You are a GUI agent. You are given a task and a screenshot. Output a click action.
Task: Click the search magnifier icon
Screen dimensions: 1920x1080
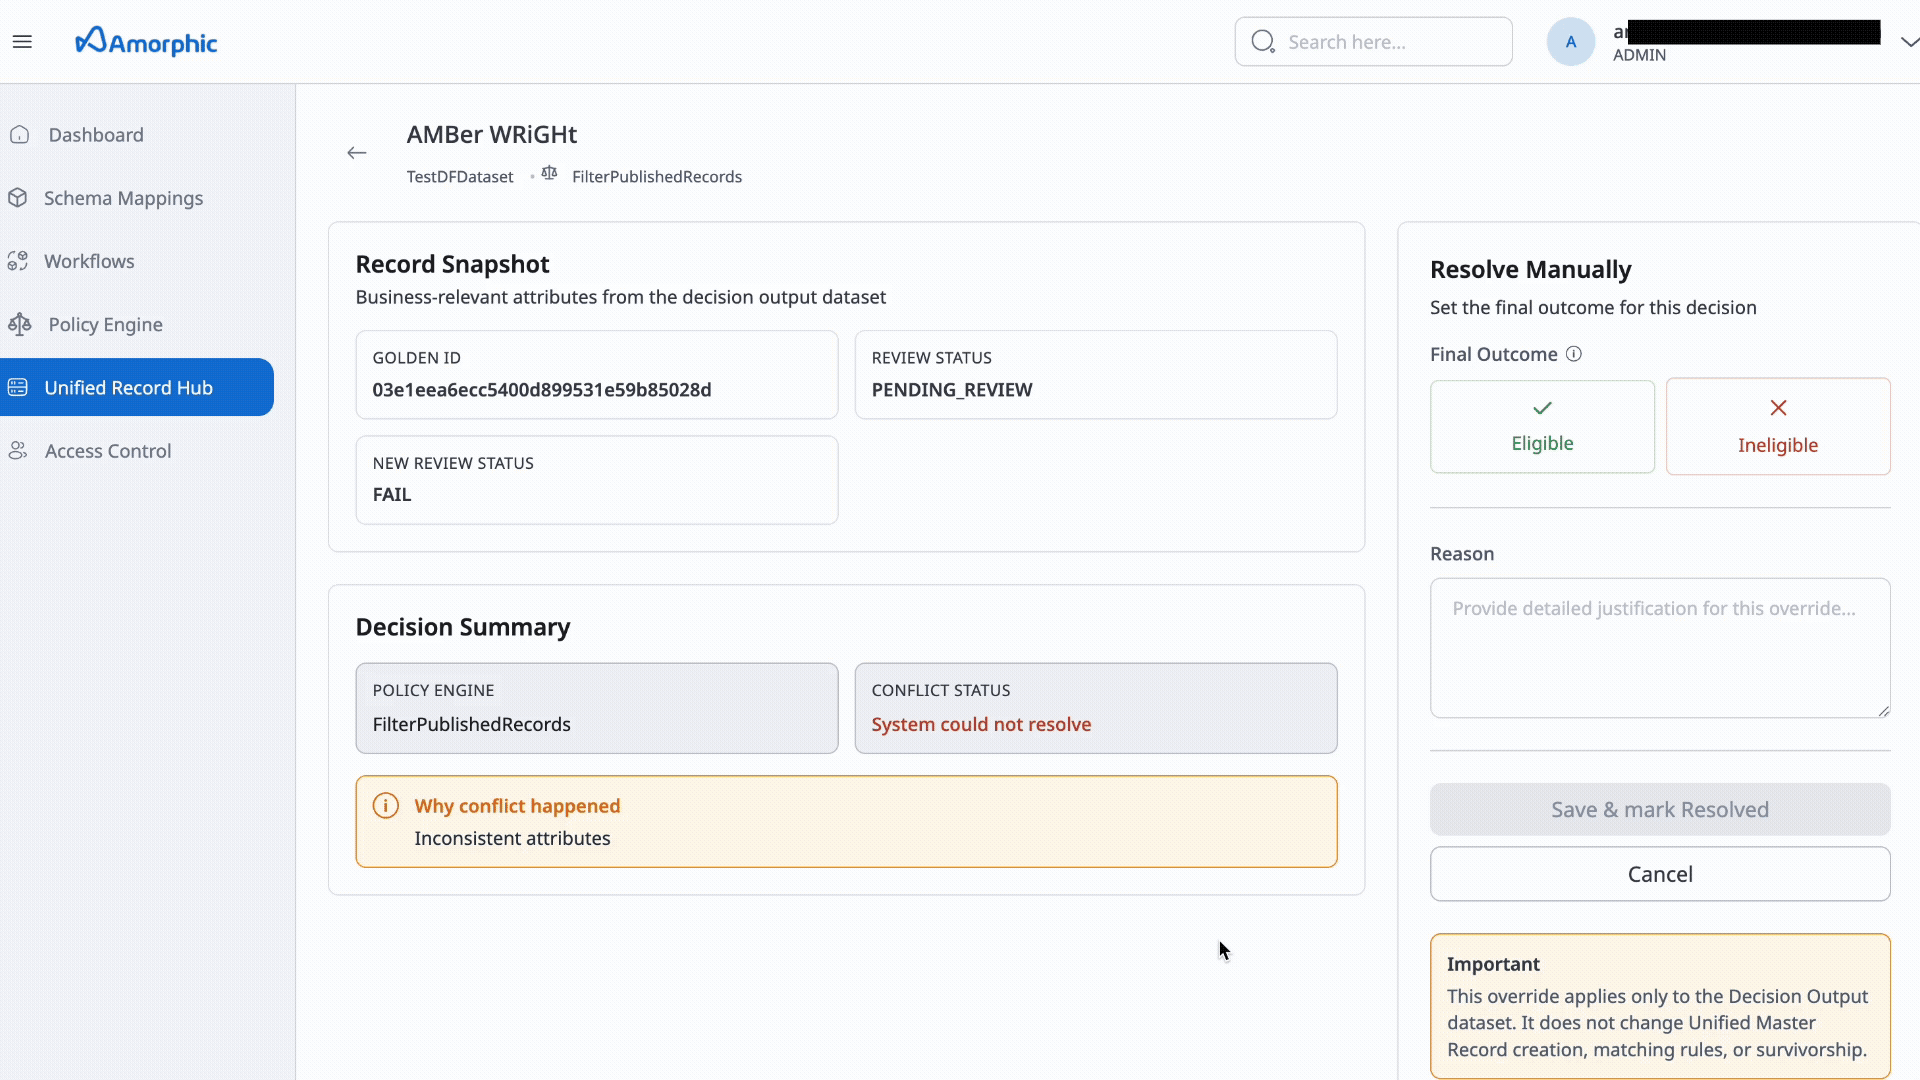pyautogui.click(x=1263, y=41)
